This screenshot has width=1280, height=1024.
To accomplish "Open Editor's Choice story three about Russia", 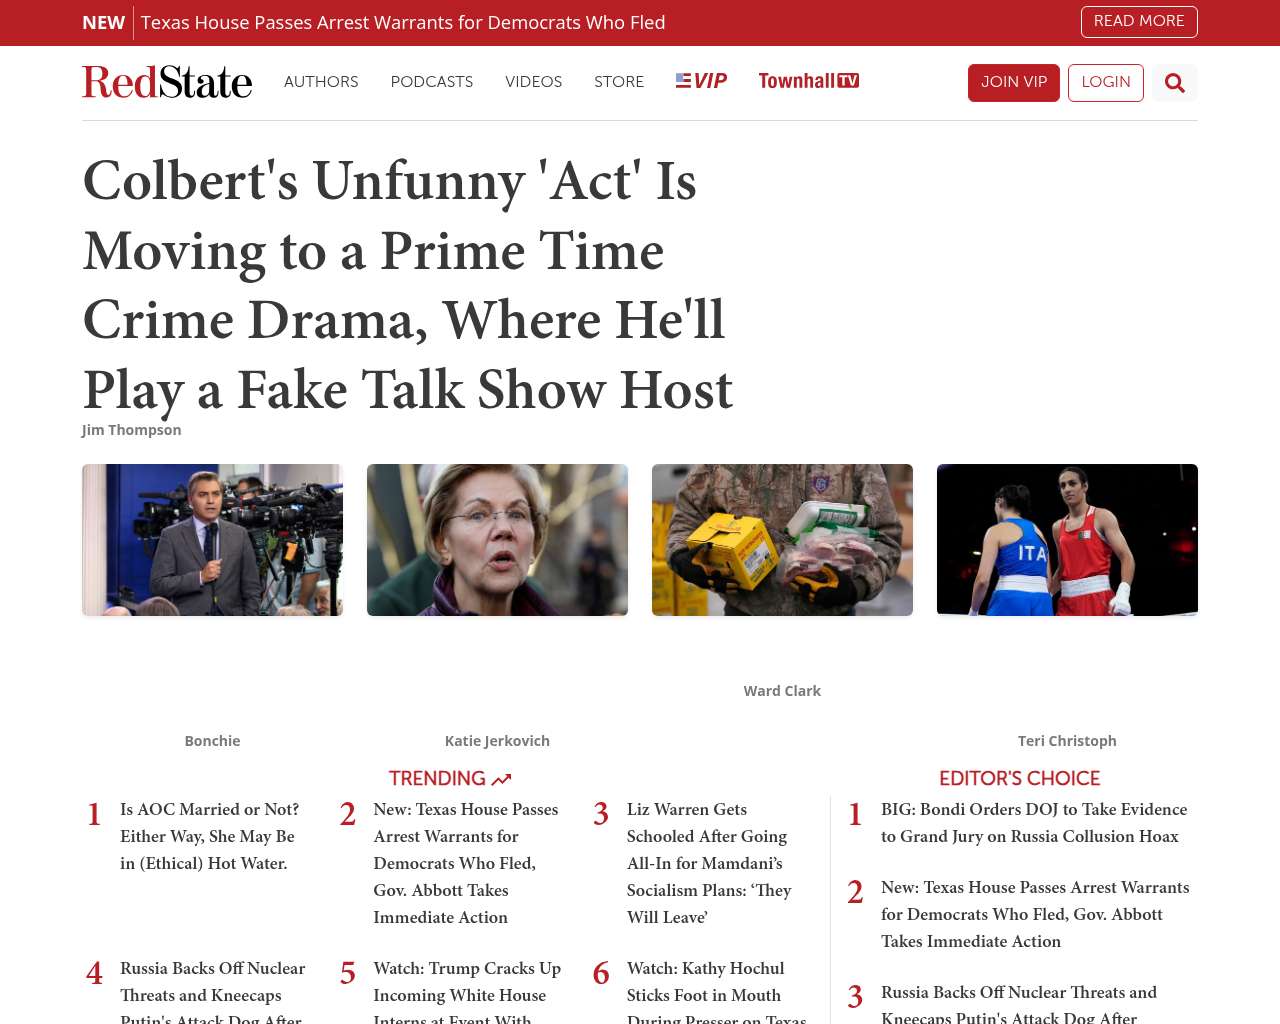I will click(1019, 1003).
